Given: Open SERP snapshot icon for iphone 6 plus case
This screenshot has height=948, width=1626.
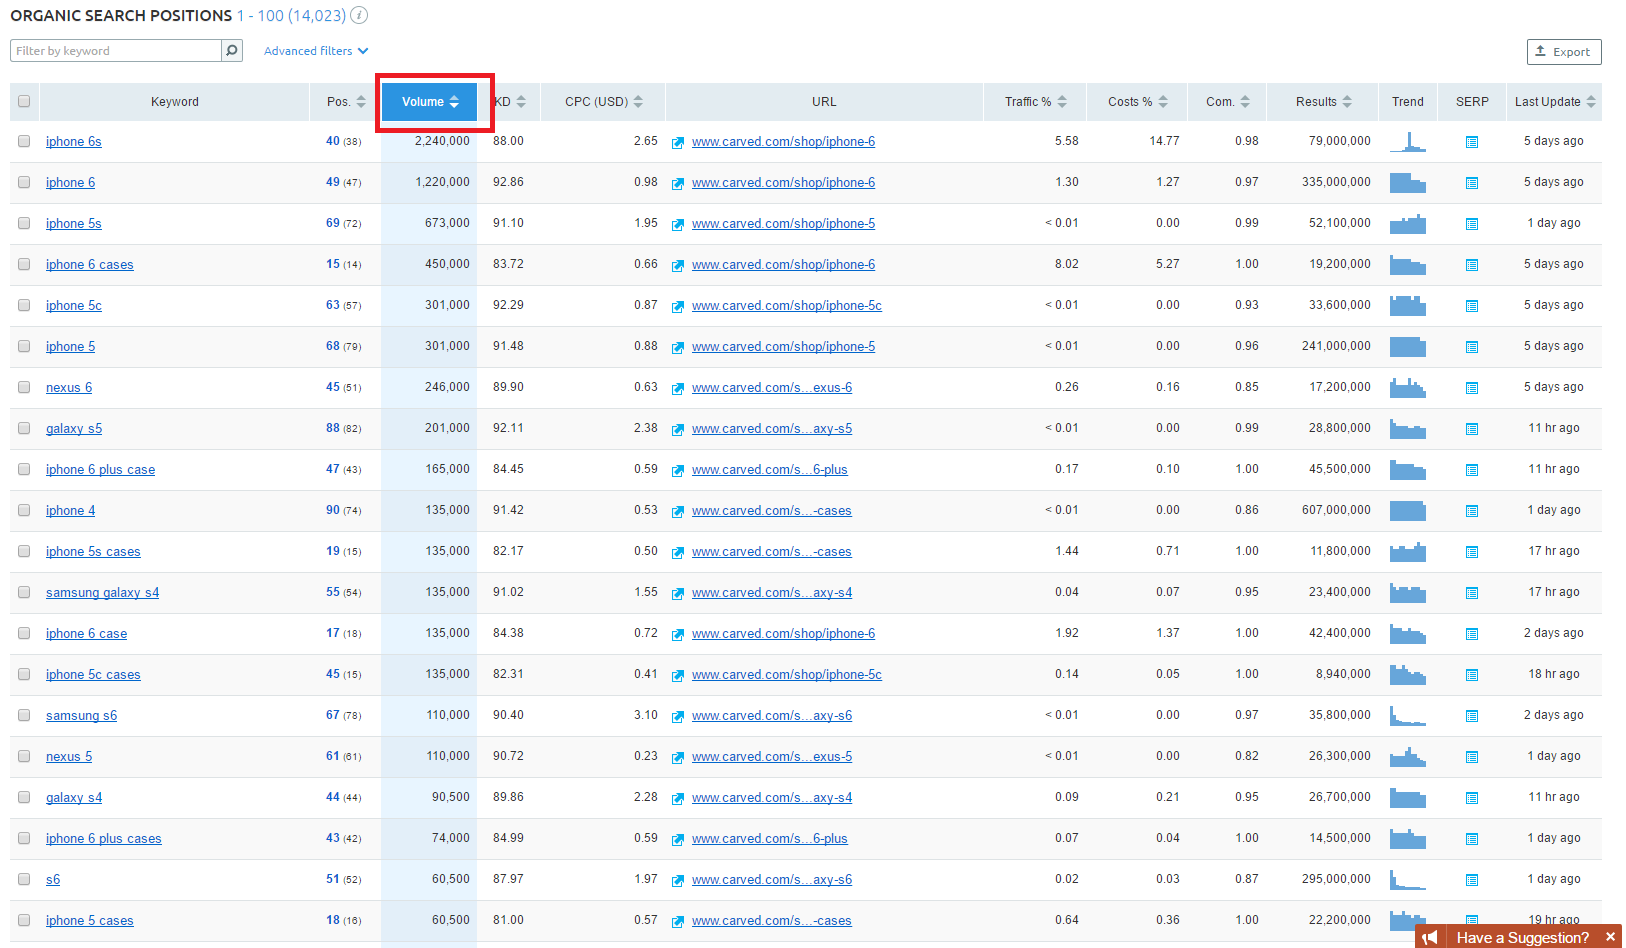Looking at the screenshot, I should coord(1471,470).
